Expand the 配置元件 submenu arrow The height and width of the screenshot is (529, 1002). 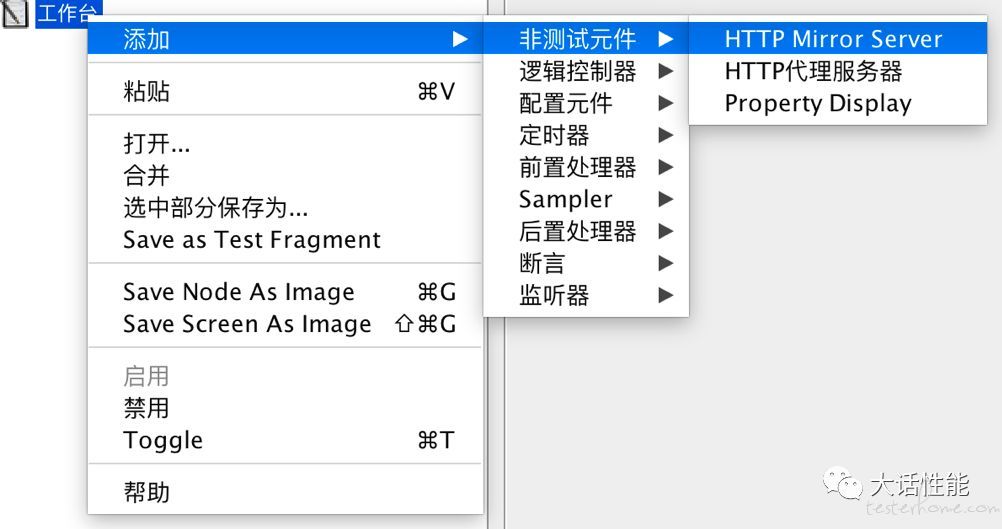(666, 103)
